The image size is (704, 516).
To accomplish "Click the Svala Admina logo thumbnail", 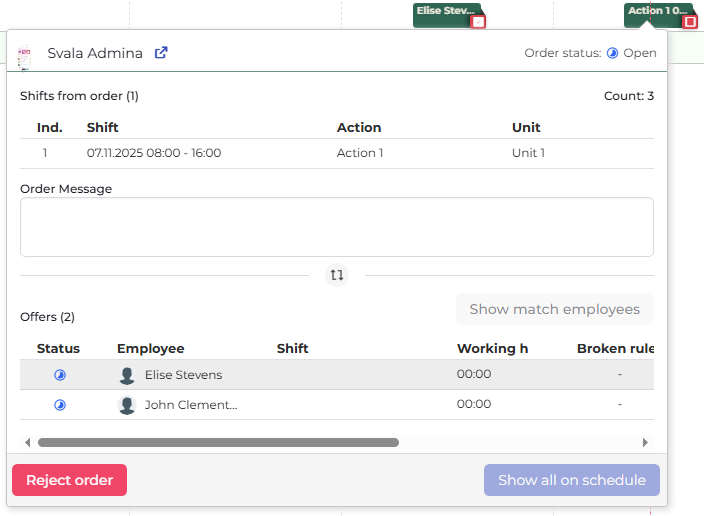I will click(x=26, y=54).
